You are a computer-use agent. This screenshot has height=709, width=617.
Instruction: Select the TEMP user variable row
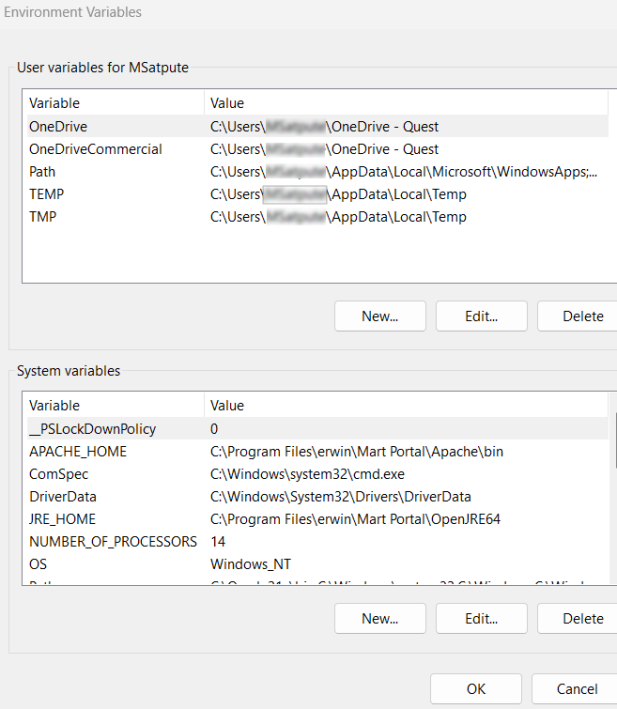click(47, 194)
